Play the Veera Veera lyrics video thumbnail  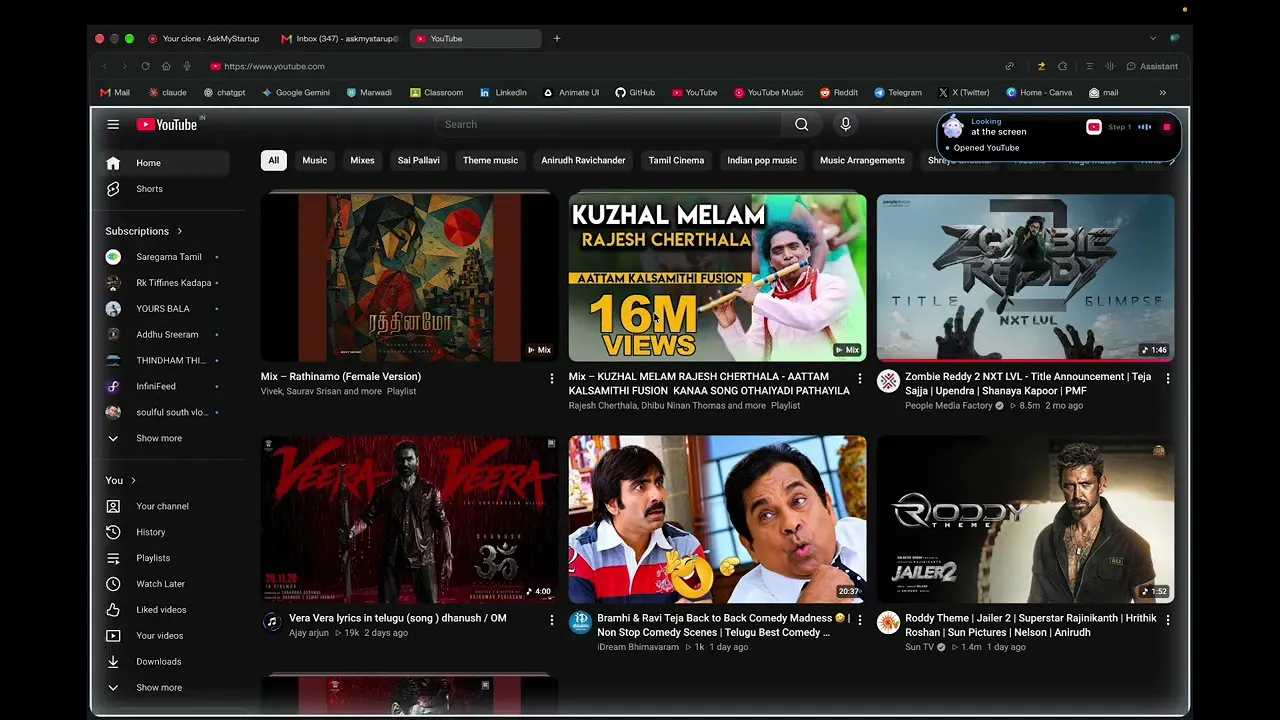[409, 518]
